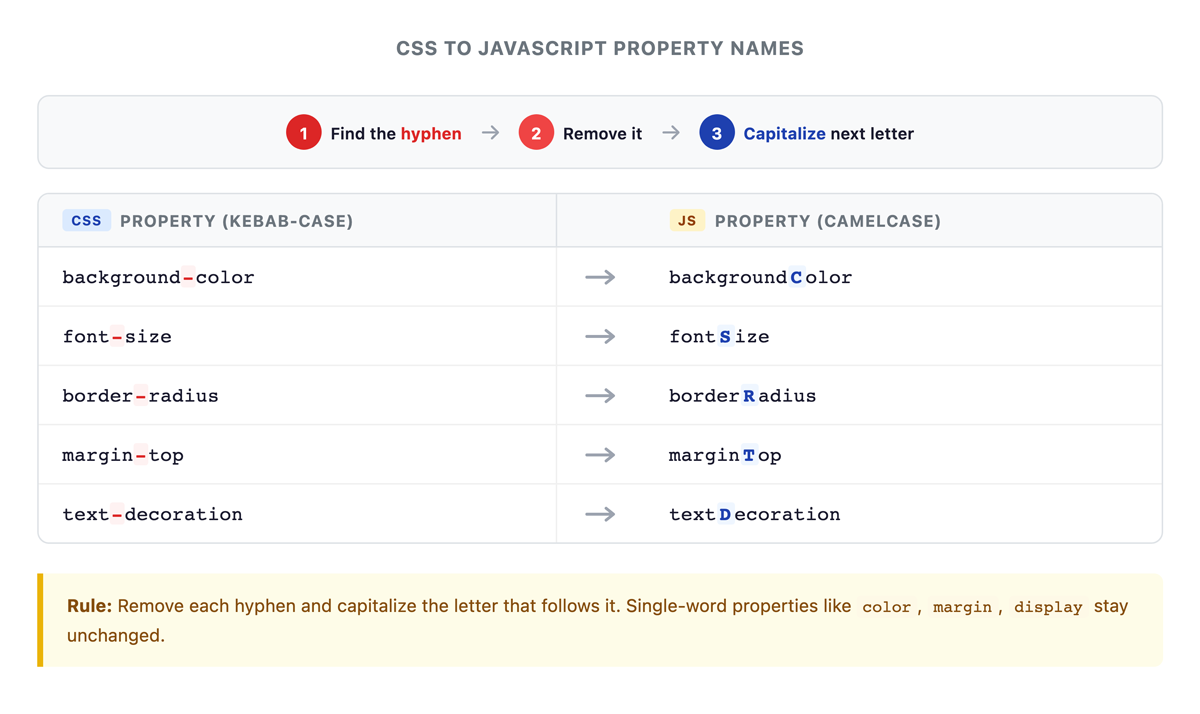Click the highlighted hyphen in margin-top

pos(141,454)
